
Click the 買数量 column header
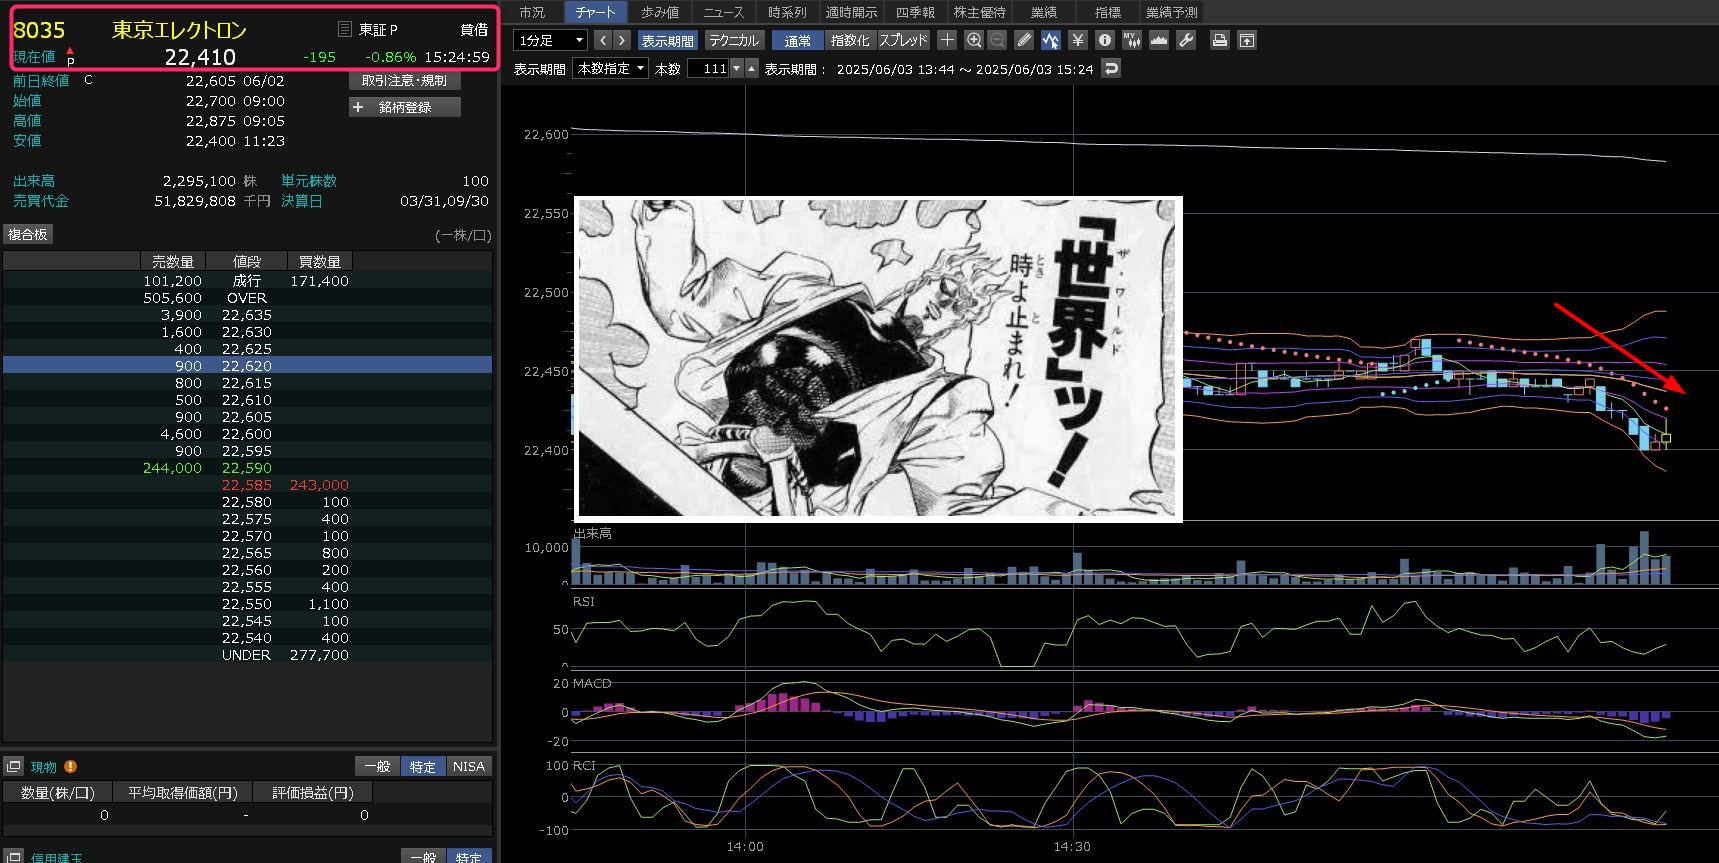[320, 262]
